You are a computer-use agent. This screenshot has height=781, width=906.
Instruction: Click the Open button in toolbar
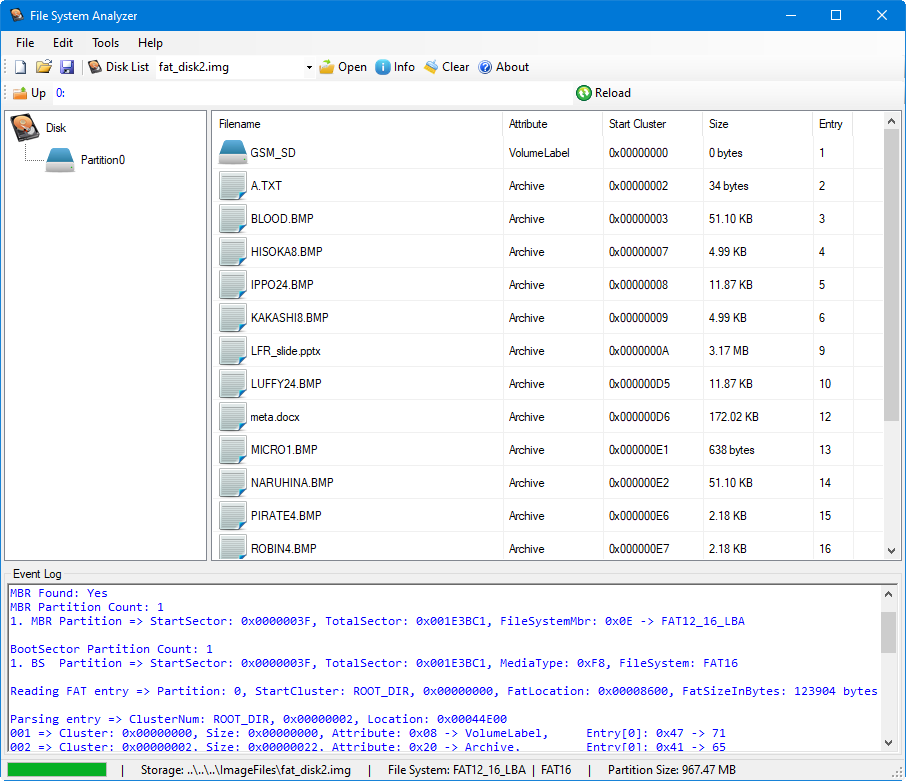click(343, 67)
